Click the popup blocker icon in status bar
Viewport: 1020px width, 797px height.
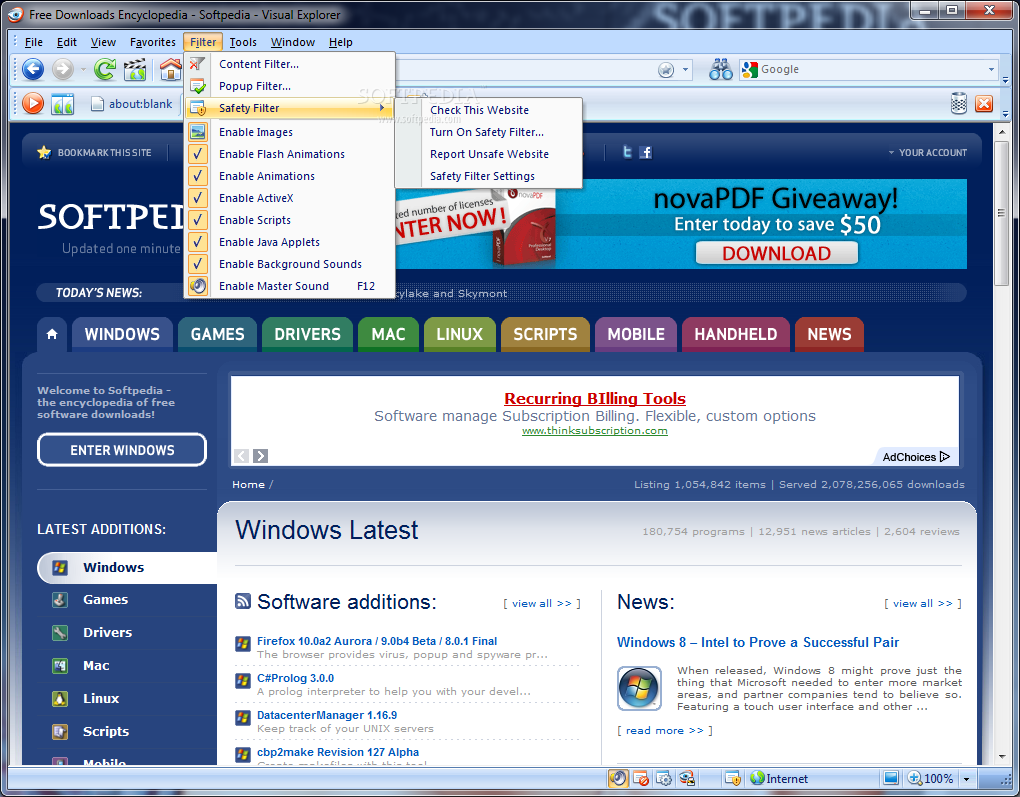coord(641,778)
